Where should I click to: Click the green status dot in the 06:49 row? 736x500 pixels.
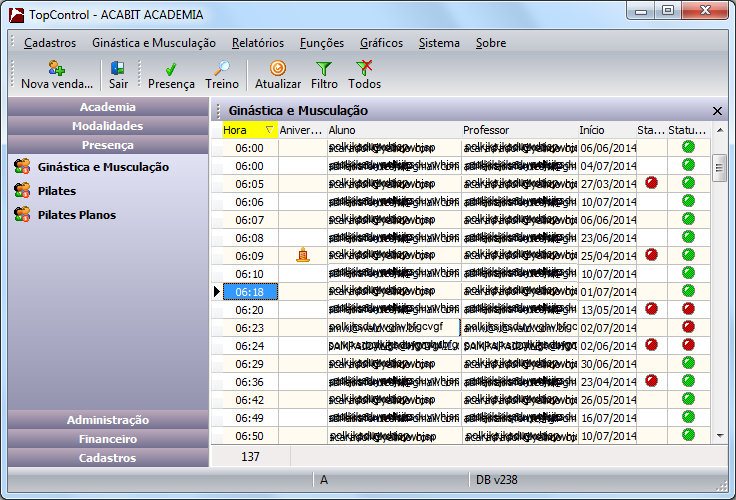(688, 416)
